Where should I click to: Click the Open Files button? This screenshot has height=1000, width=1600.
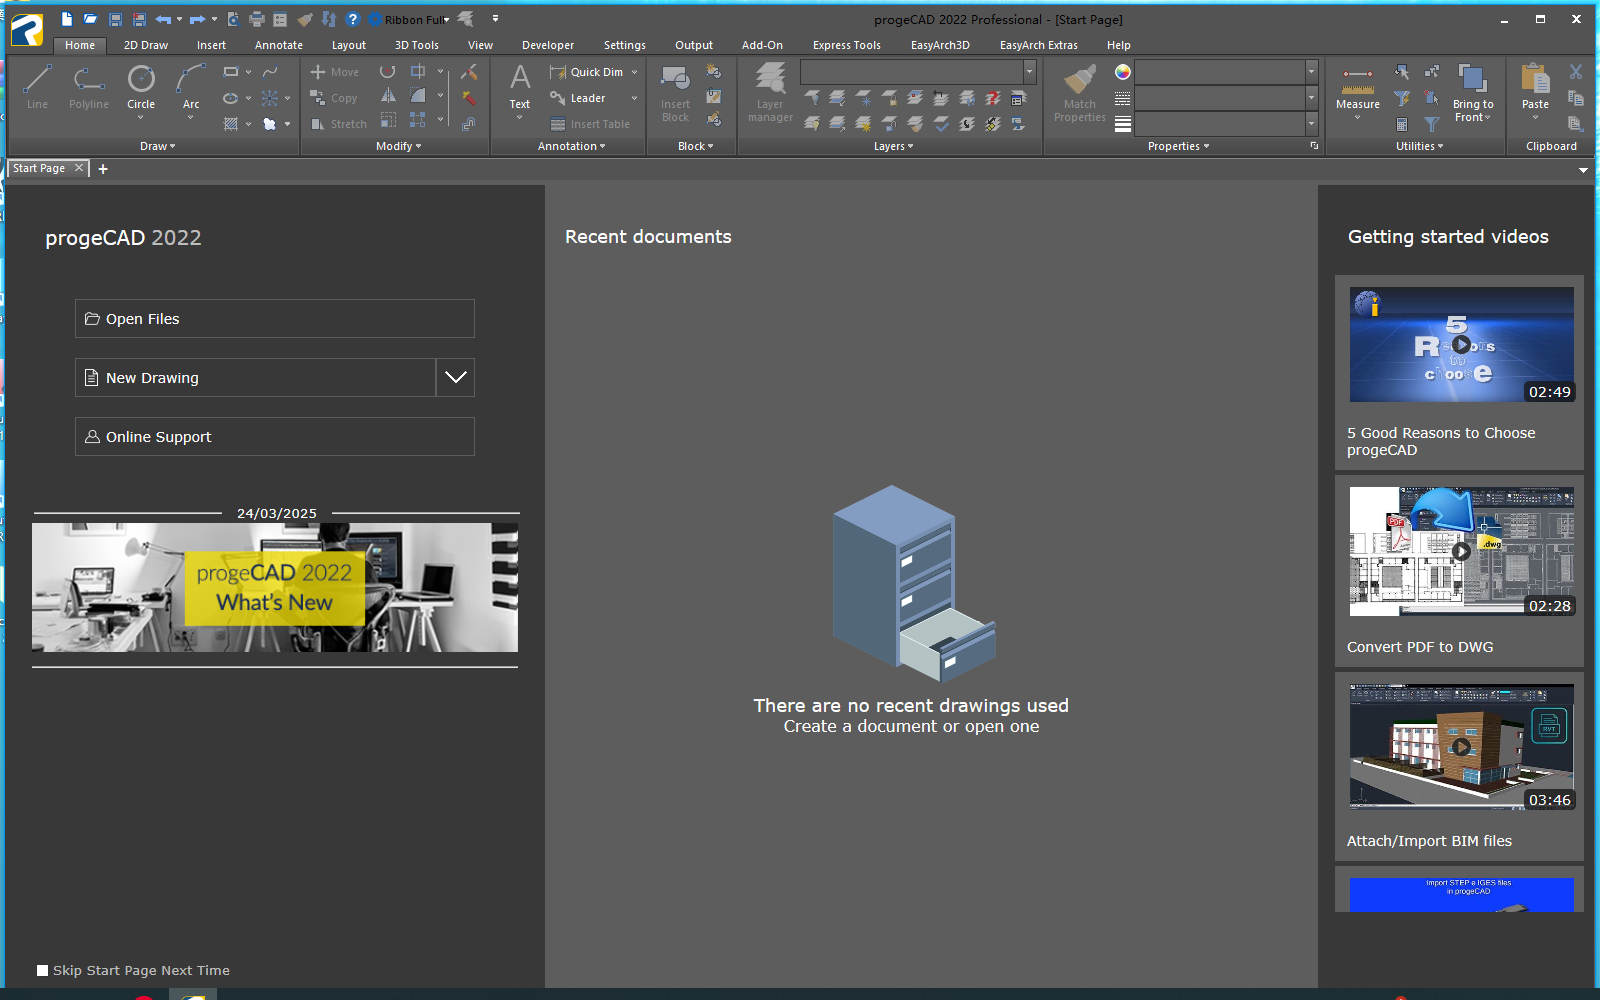[275, 319]
